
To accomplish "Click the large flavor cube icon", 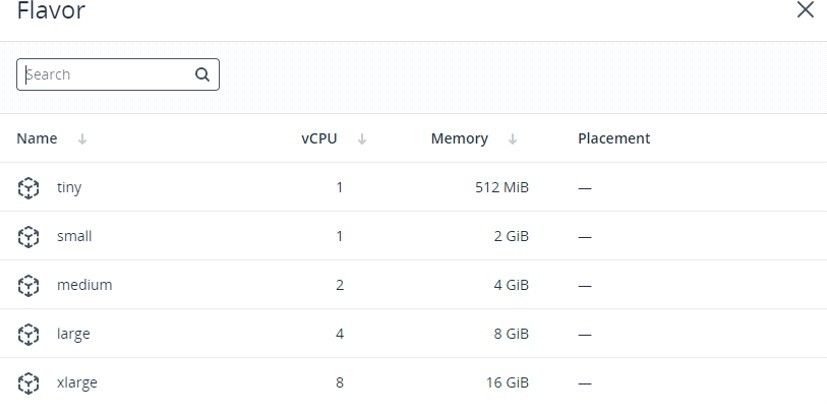I will coord(28,334).
